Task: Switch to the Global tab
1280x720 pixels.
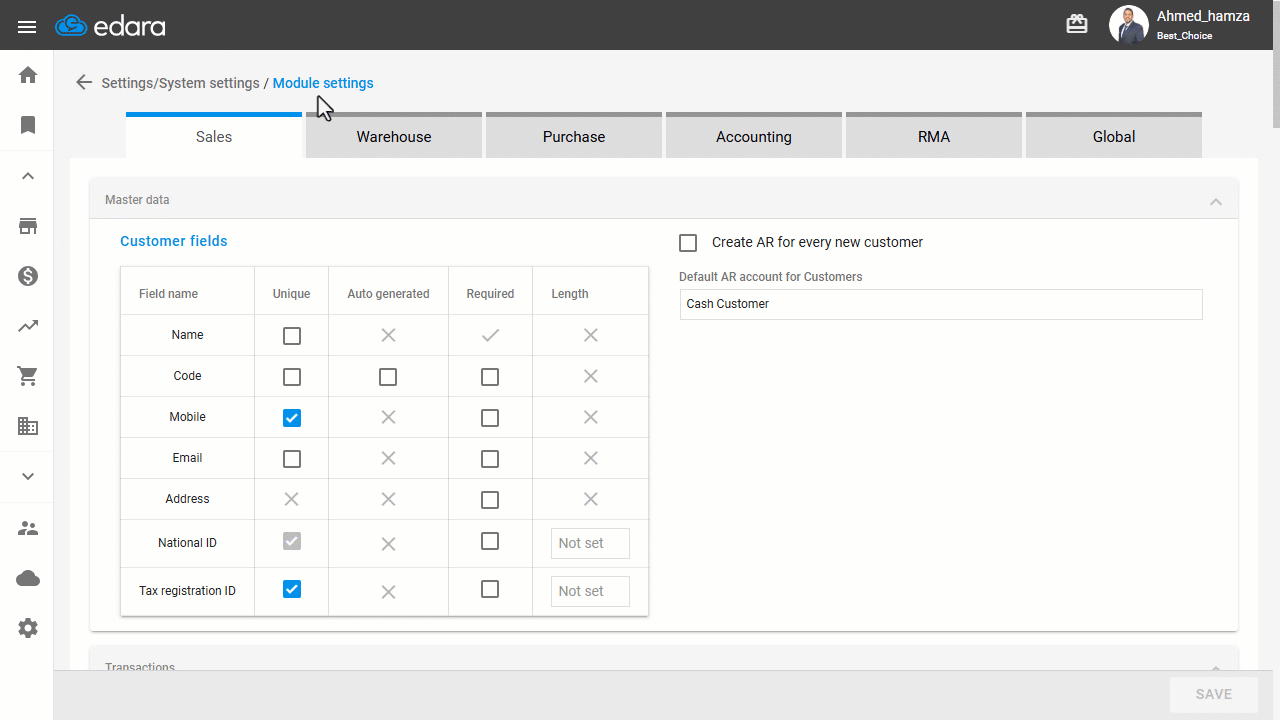Action: pyautogui.click(x=1114, y=136)
